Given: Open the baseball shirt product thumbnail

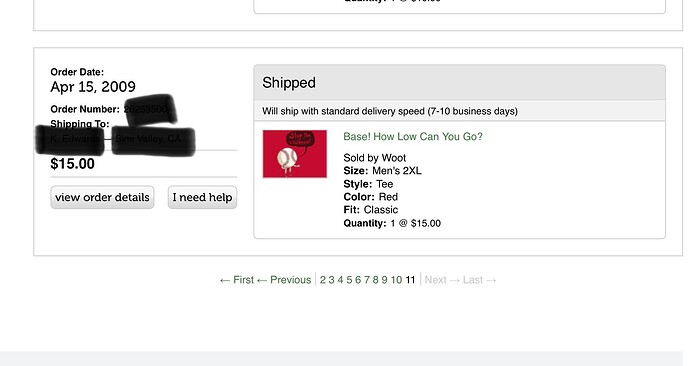Looking at the screenshot, I should click(x=295, y=154).
